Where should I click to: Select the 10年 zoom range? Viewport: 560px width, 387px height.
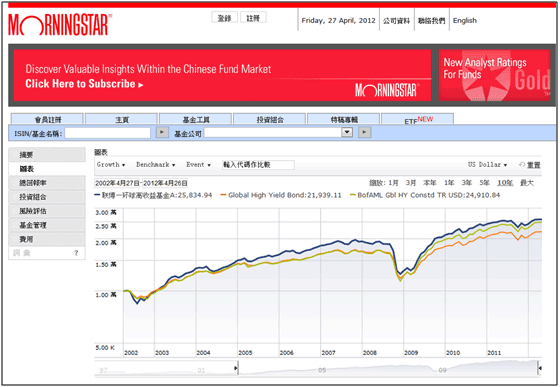pyautogui.click(x=505, y=183)
